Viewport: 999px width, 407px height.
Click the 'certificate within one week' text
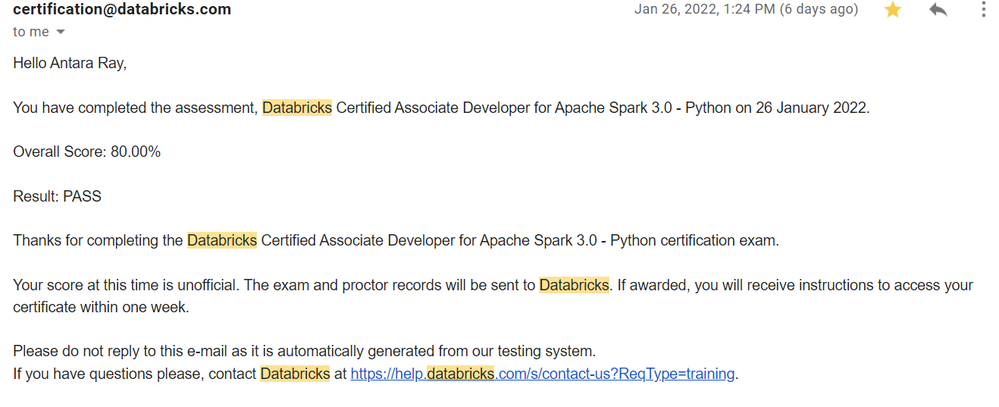coord(100,307)
